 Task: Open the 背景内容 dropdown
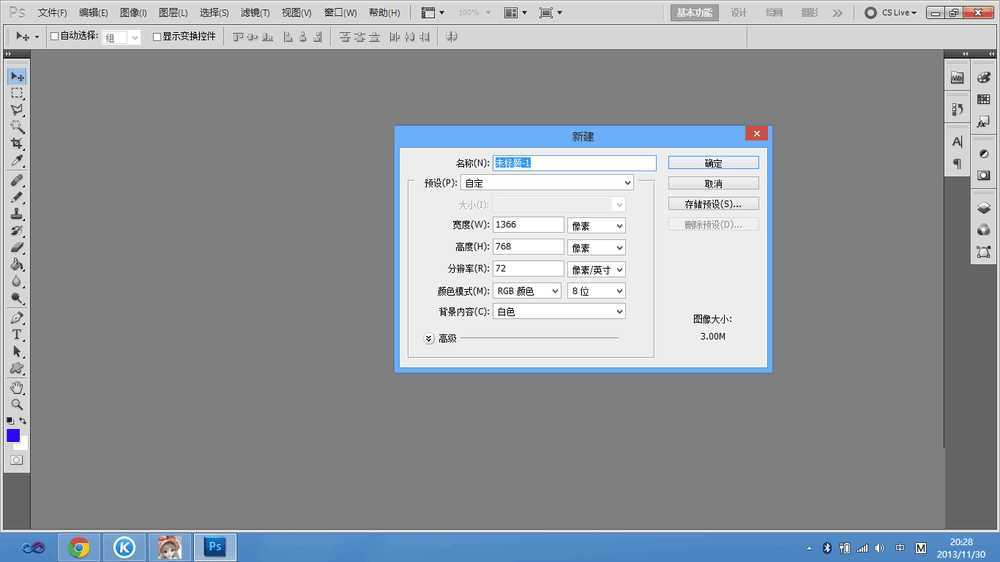[x=559, y=312]
